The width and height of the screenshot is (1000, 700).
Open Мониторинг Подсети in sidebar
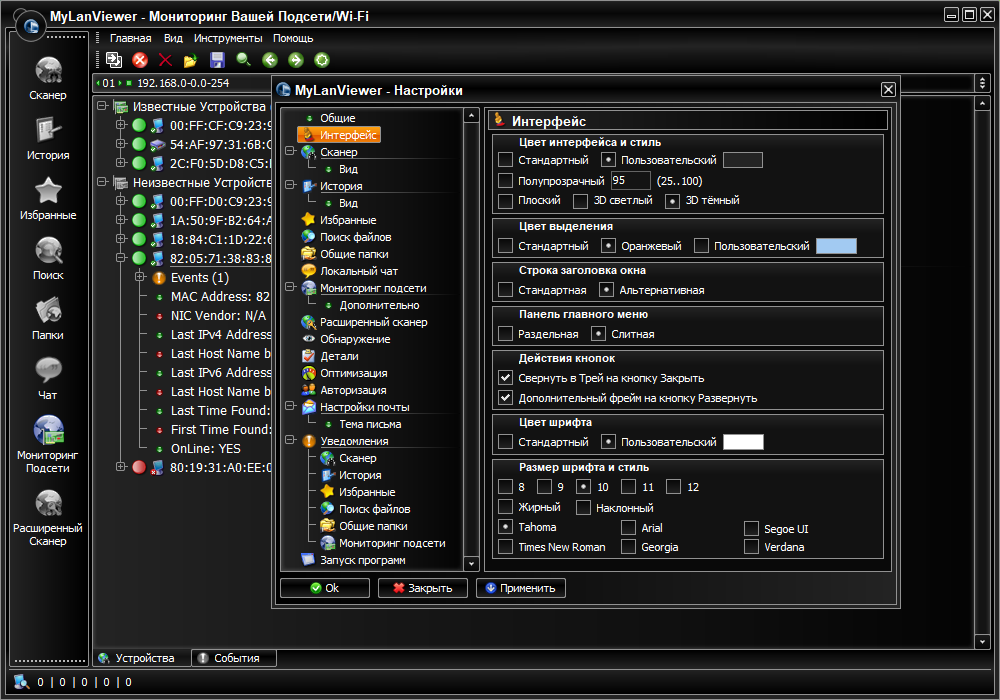[48, 443]
